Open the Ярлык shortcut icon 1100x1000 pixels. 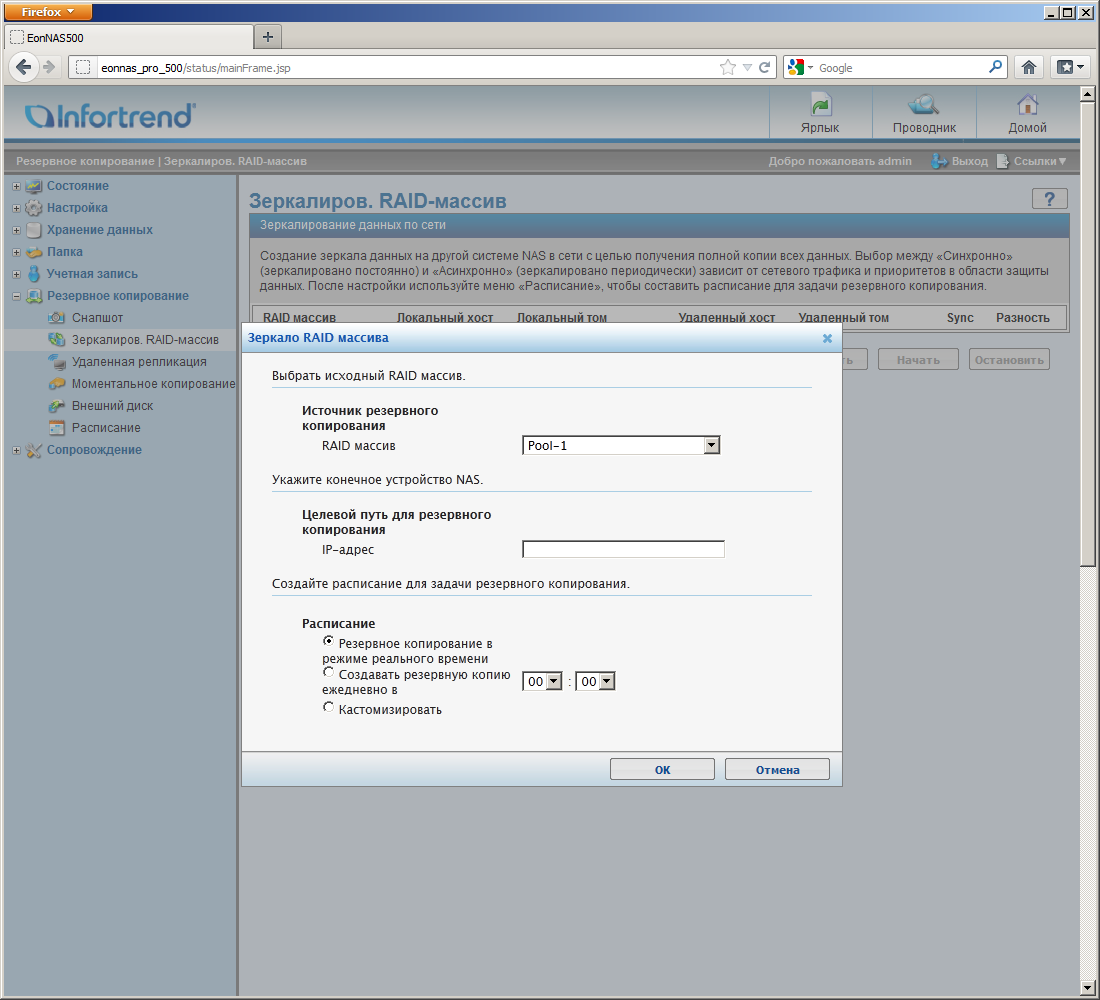pyautogui.click(x=820, y=105)
